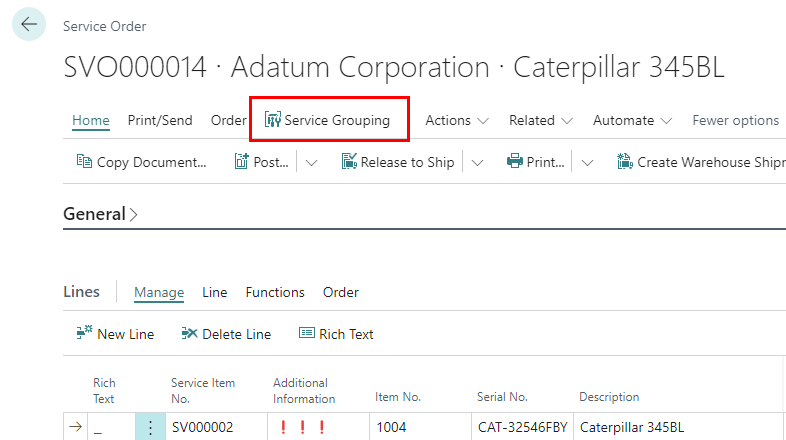The width and height of the screenshot is (786, 440).
Task: Open the Actions menu
Action: pos(457,120)
